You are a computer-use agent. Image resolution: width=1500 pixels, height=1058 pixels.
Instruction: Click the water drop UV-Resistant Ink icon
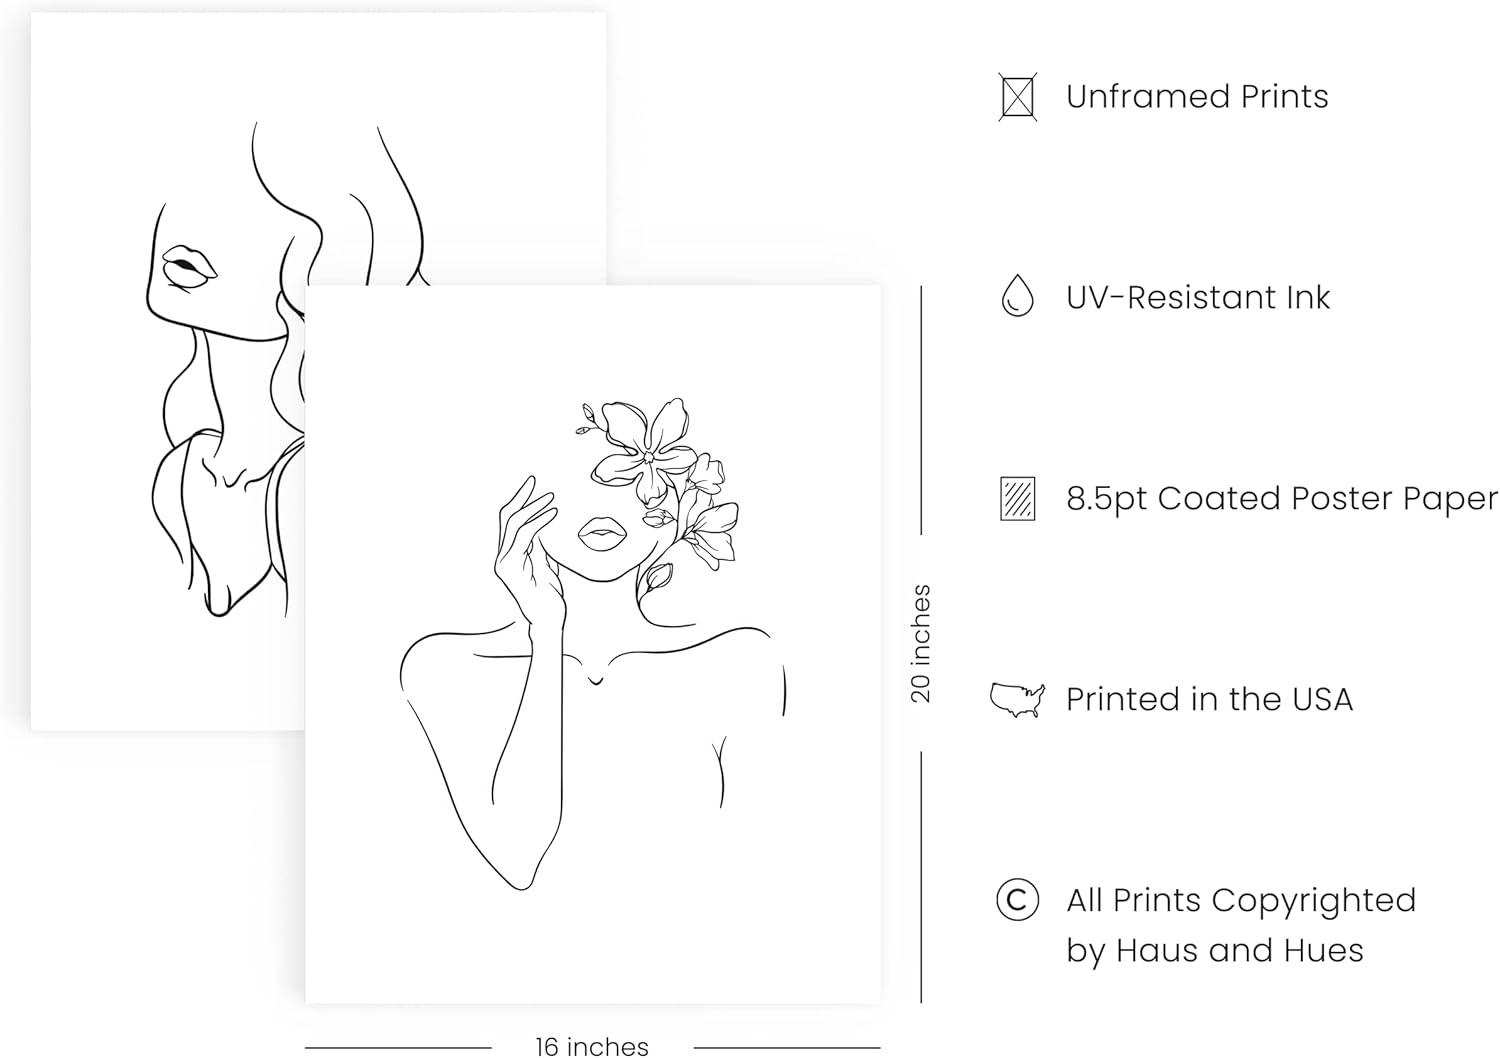click(1017, 296)
